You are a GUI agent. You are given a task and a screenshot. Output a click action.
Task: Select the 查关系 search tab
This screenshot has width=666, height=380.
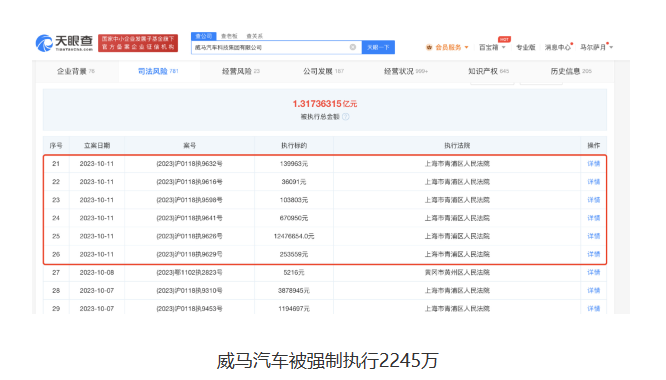coord(254,36)
